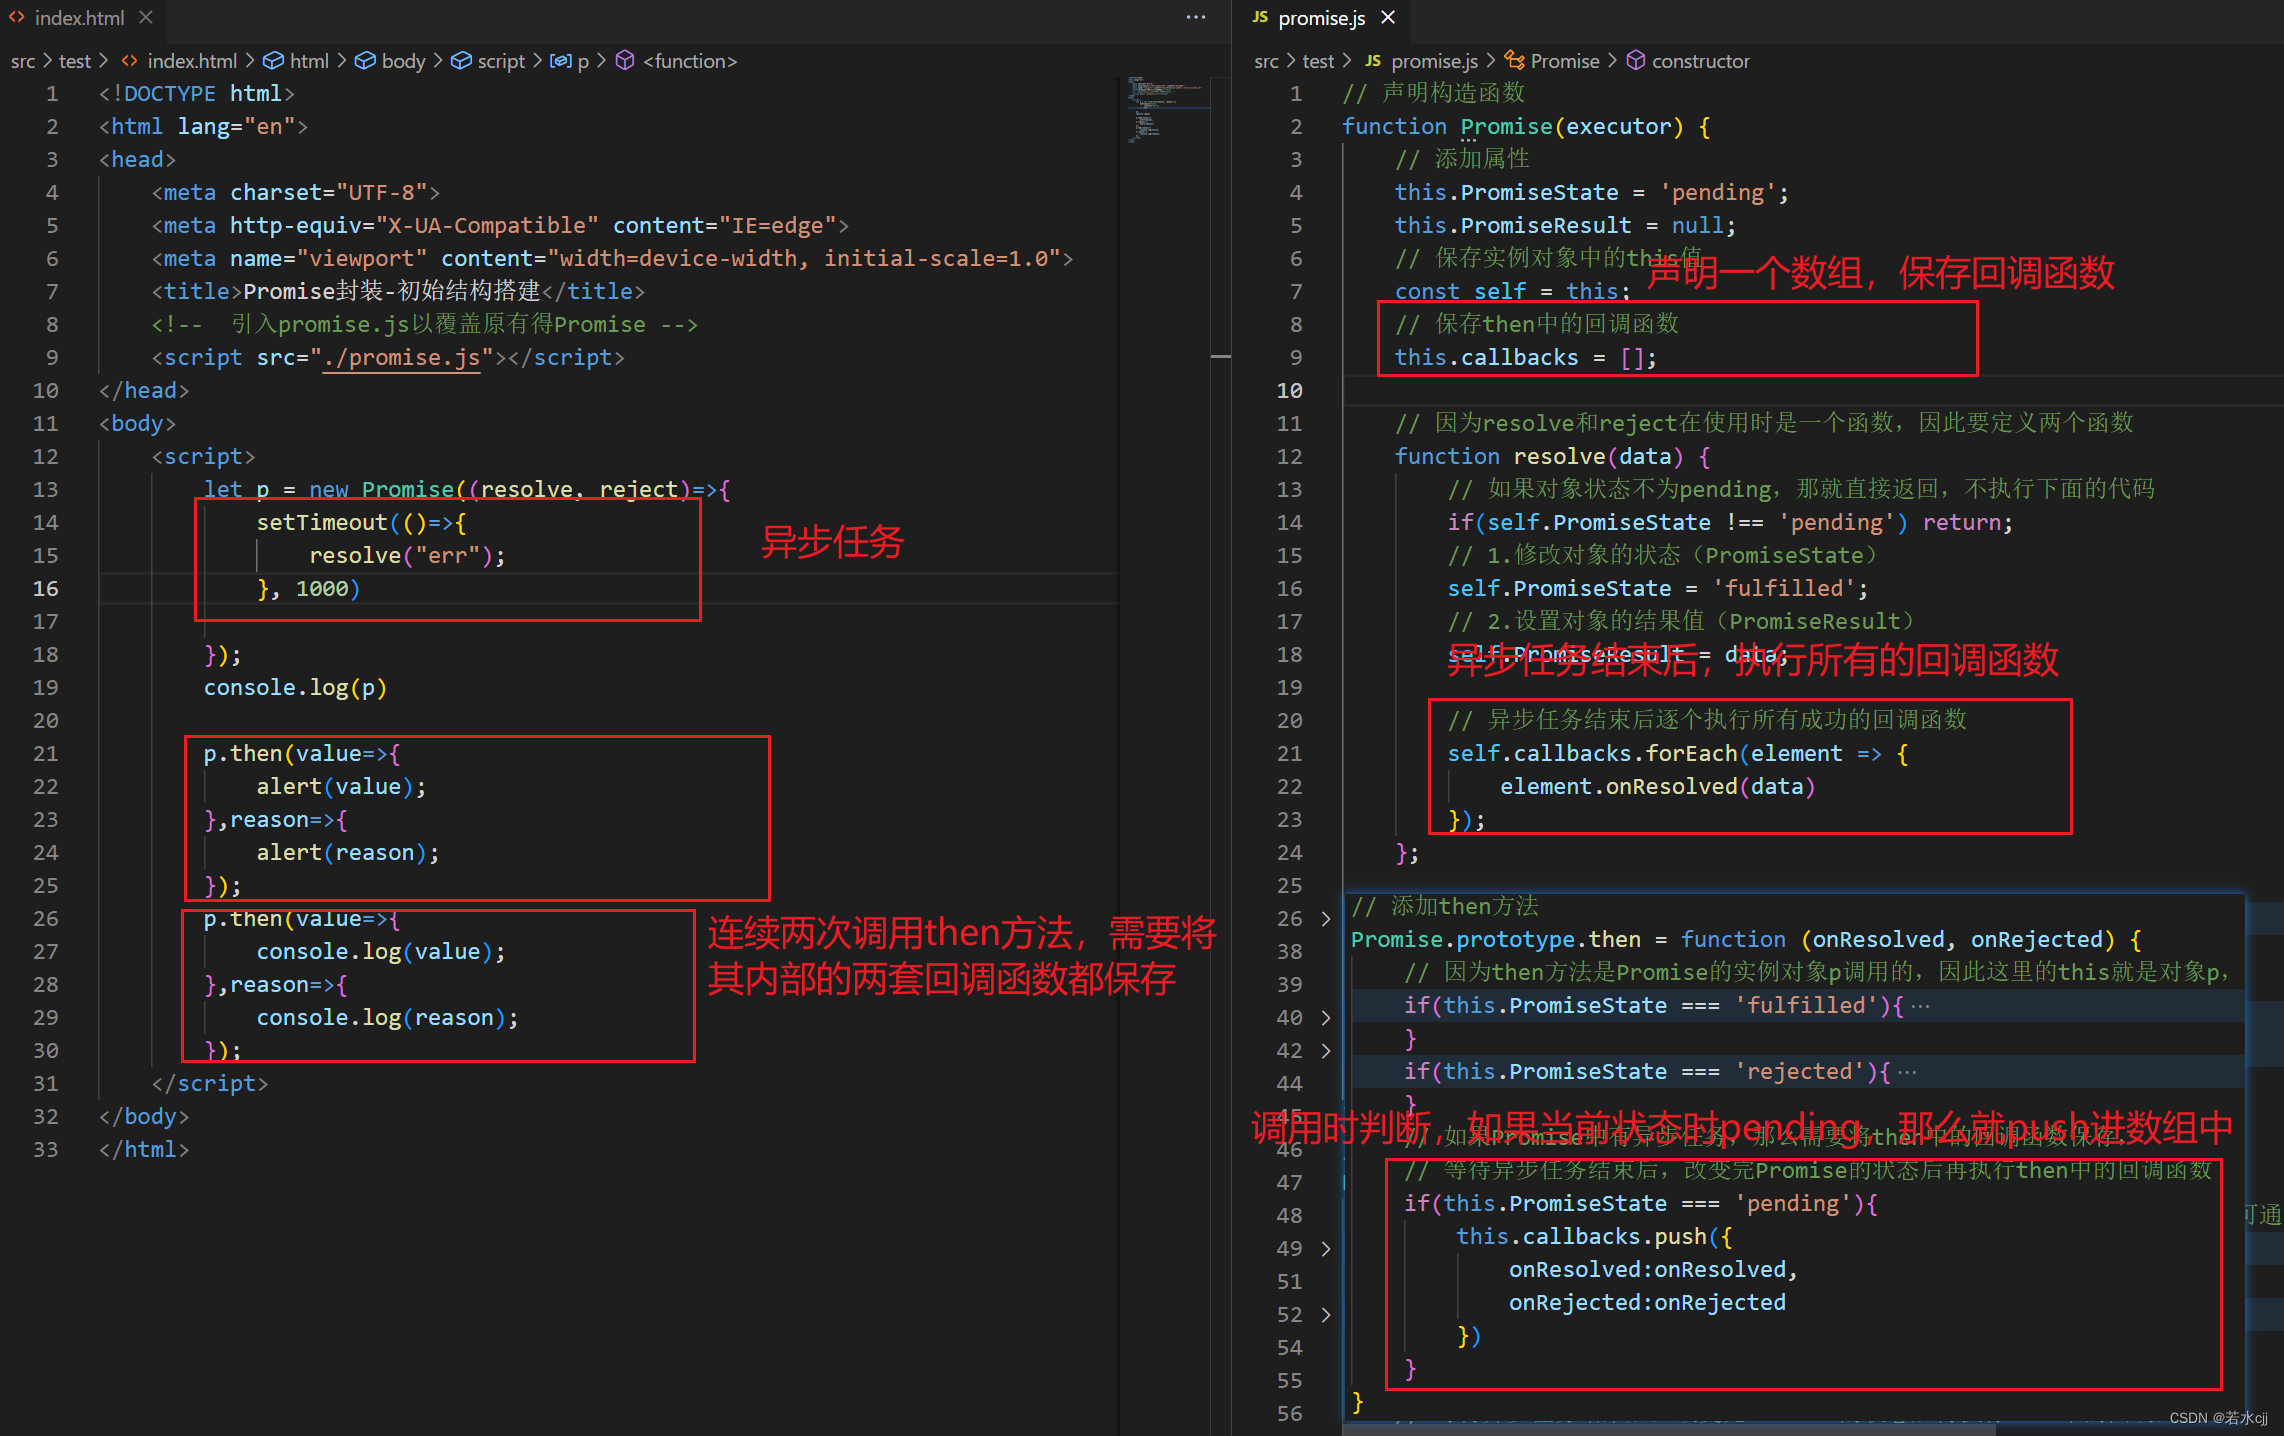Click the HTML icon on index.html tab
The image size is (2284, 1436).
click(x=17, y=18)
